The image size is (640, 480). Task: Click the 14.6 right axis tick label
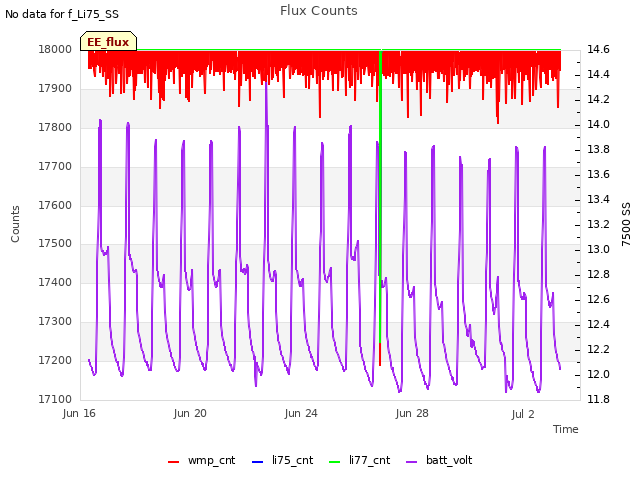[598, 49]
